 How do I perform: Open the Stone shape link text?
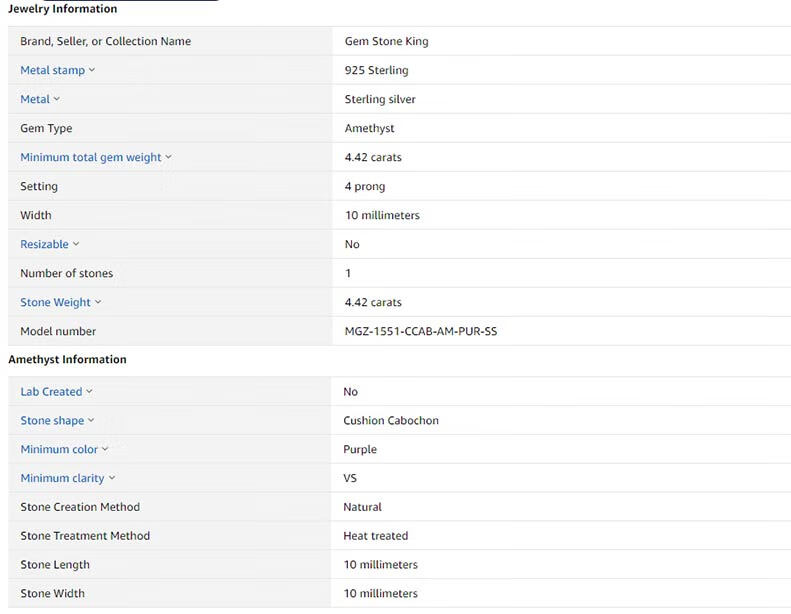[52, 421]
